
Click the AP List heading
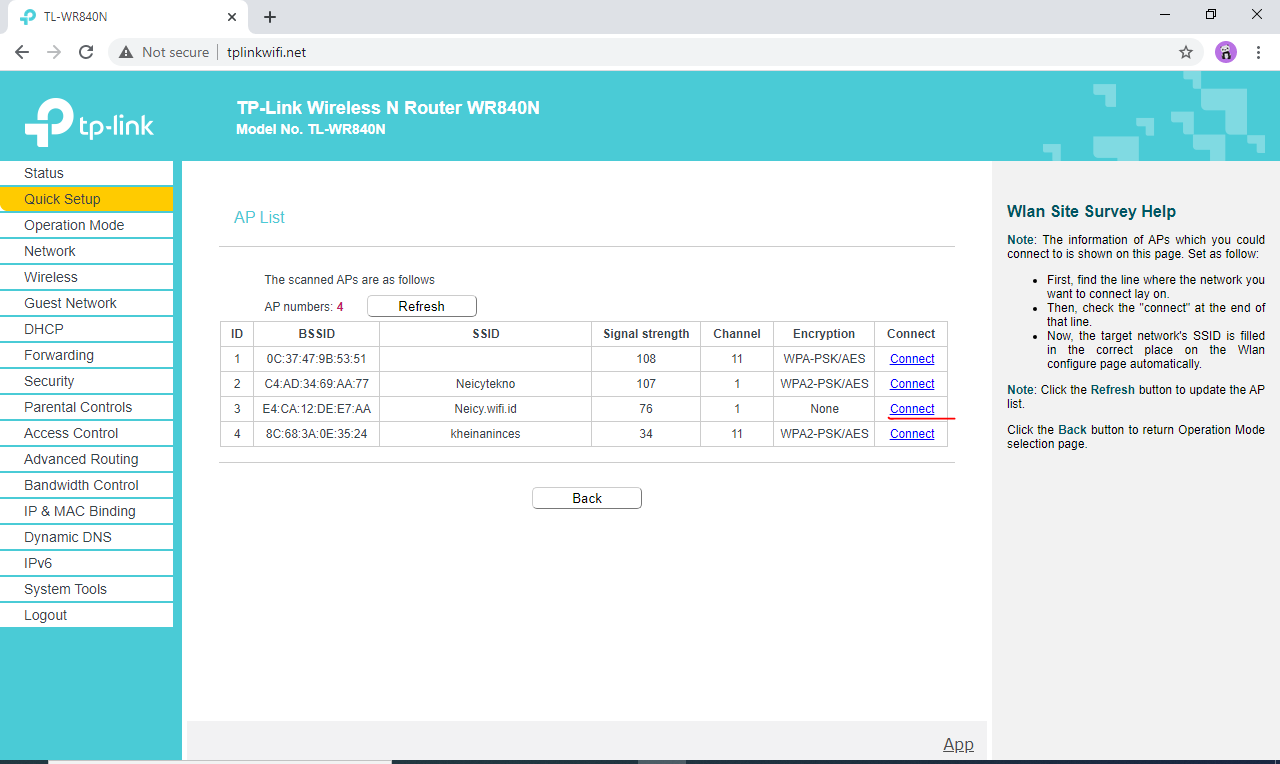point(259,217)
